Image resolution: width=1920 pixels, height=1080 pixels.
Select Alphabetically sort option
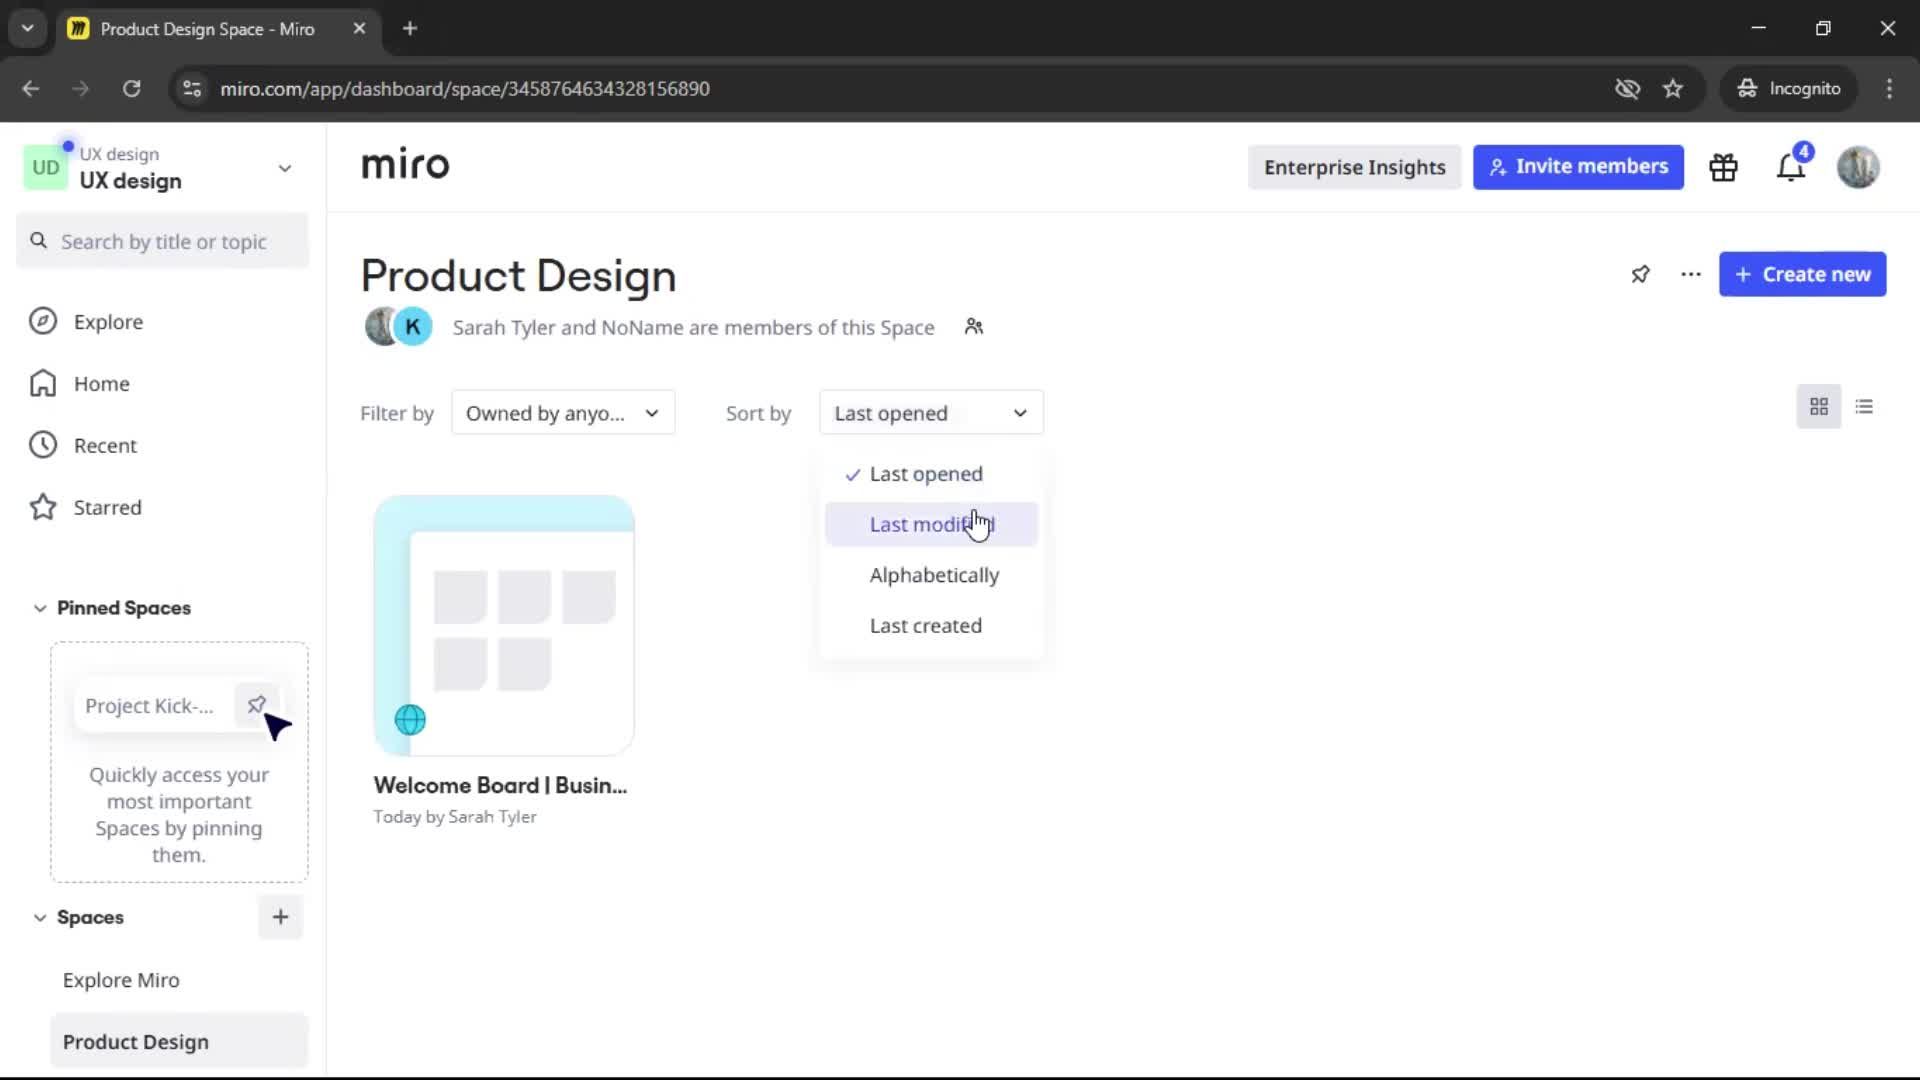tap(931, 575)
